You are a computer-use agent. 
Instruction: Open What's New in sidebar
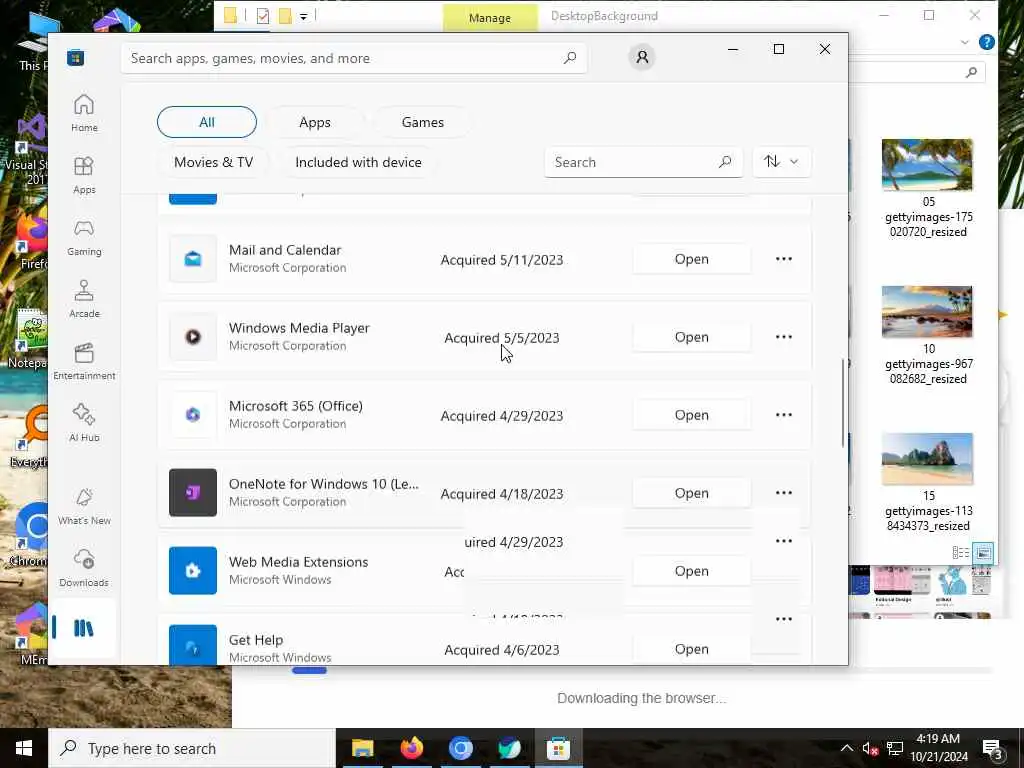84,506
